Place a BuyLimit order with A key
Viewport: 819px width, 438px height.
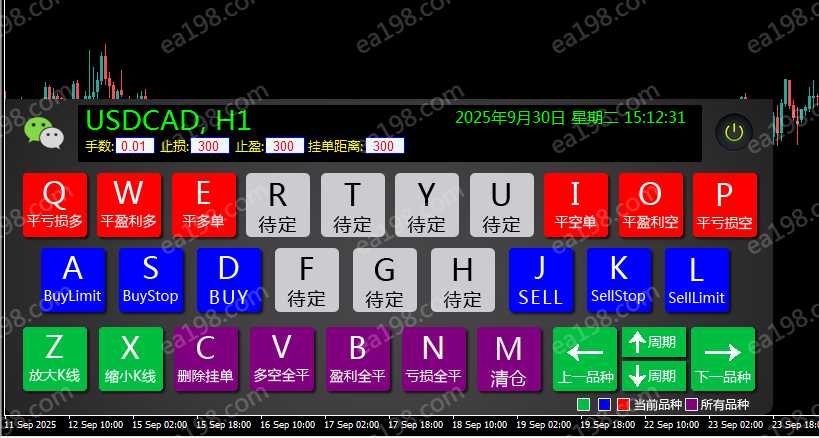coord(73,280)
